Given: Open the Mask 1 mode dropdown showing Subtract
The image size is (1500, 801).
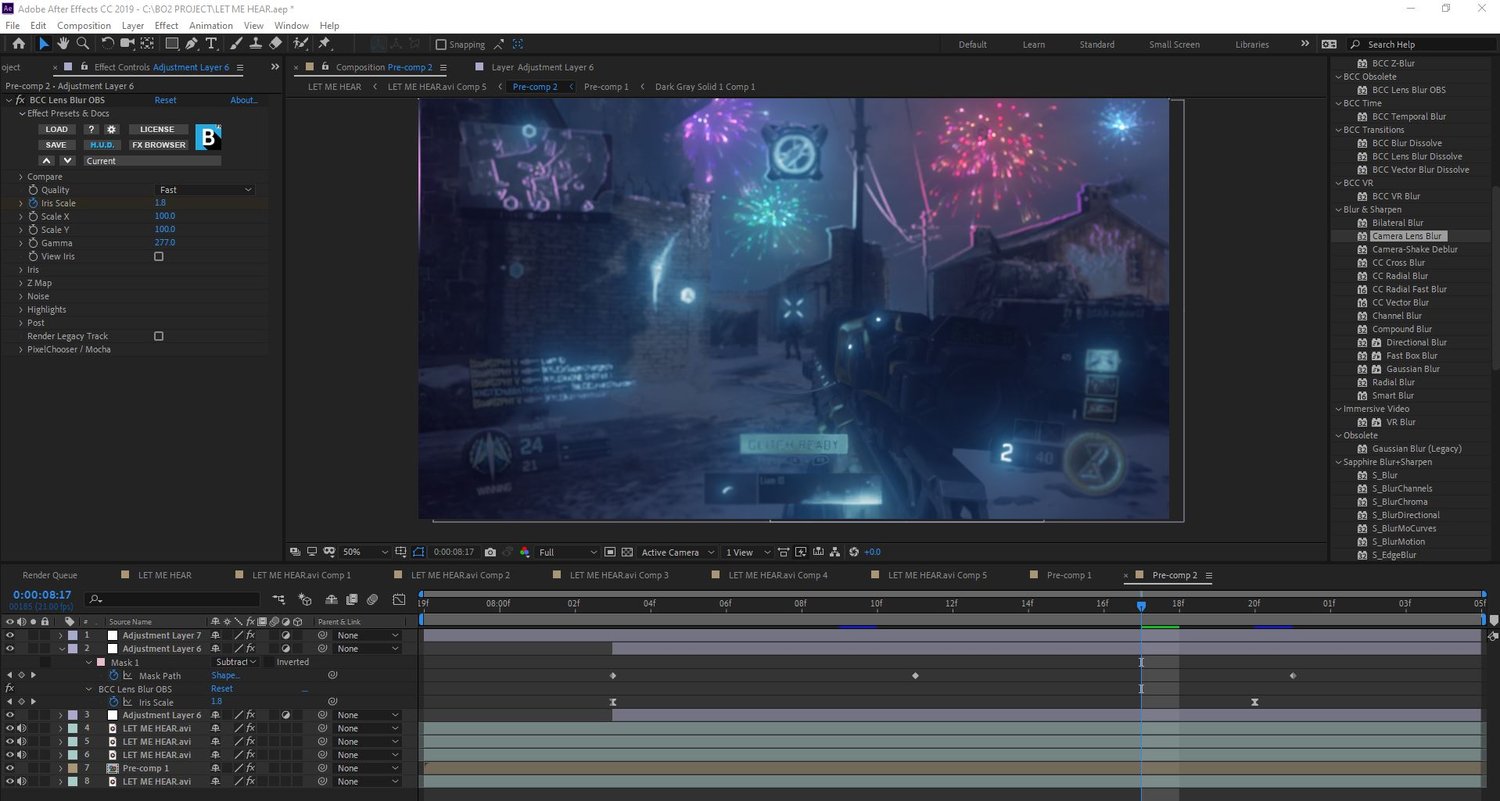Looking at the screenshot, I should 236,662.
